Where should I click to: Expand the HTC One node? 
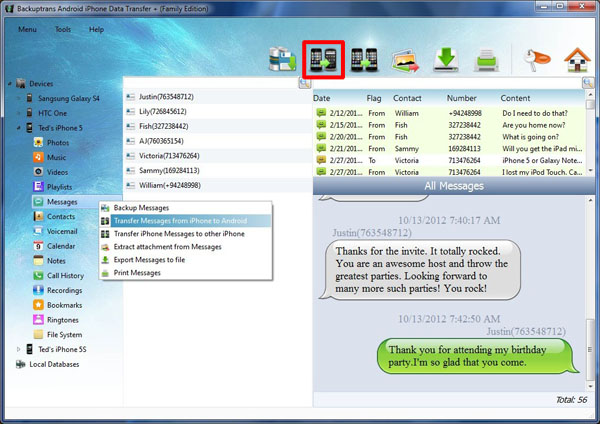pyautogui.click(x=18, y=113)
